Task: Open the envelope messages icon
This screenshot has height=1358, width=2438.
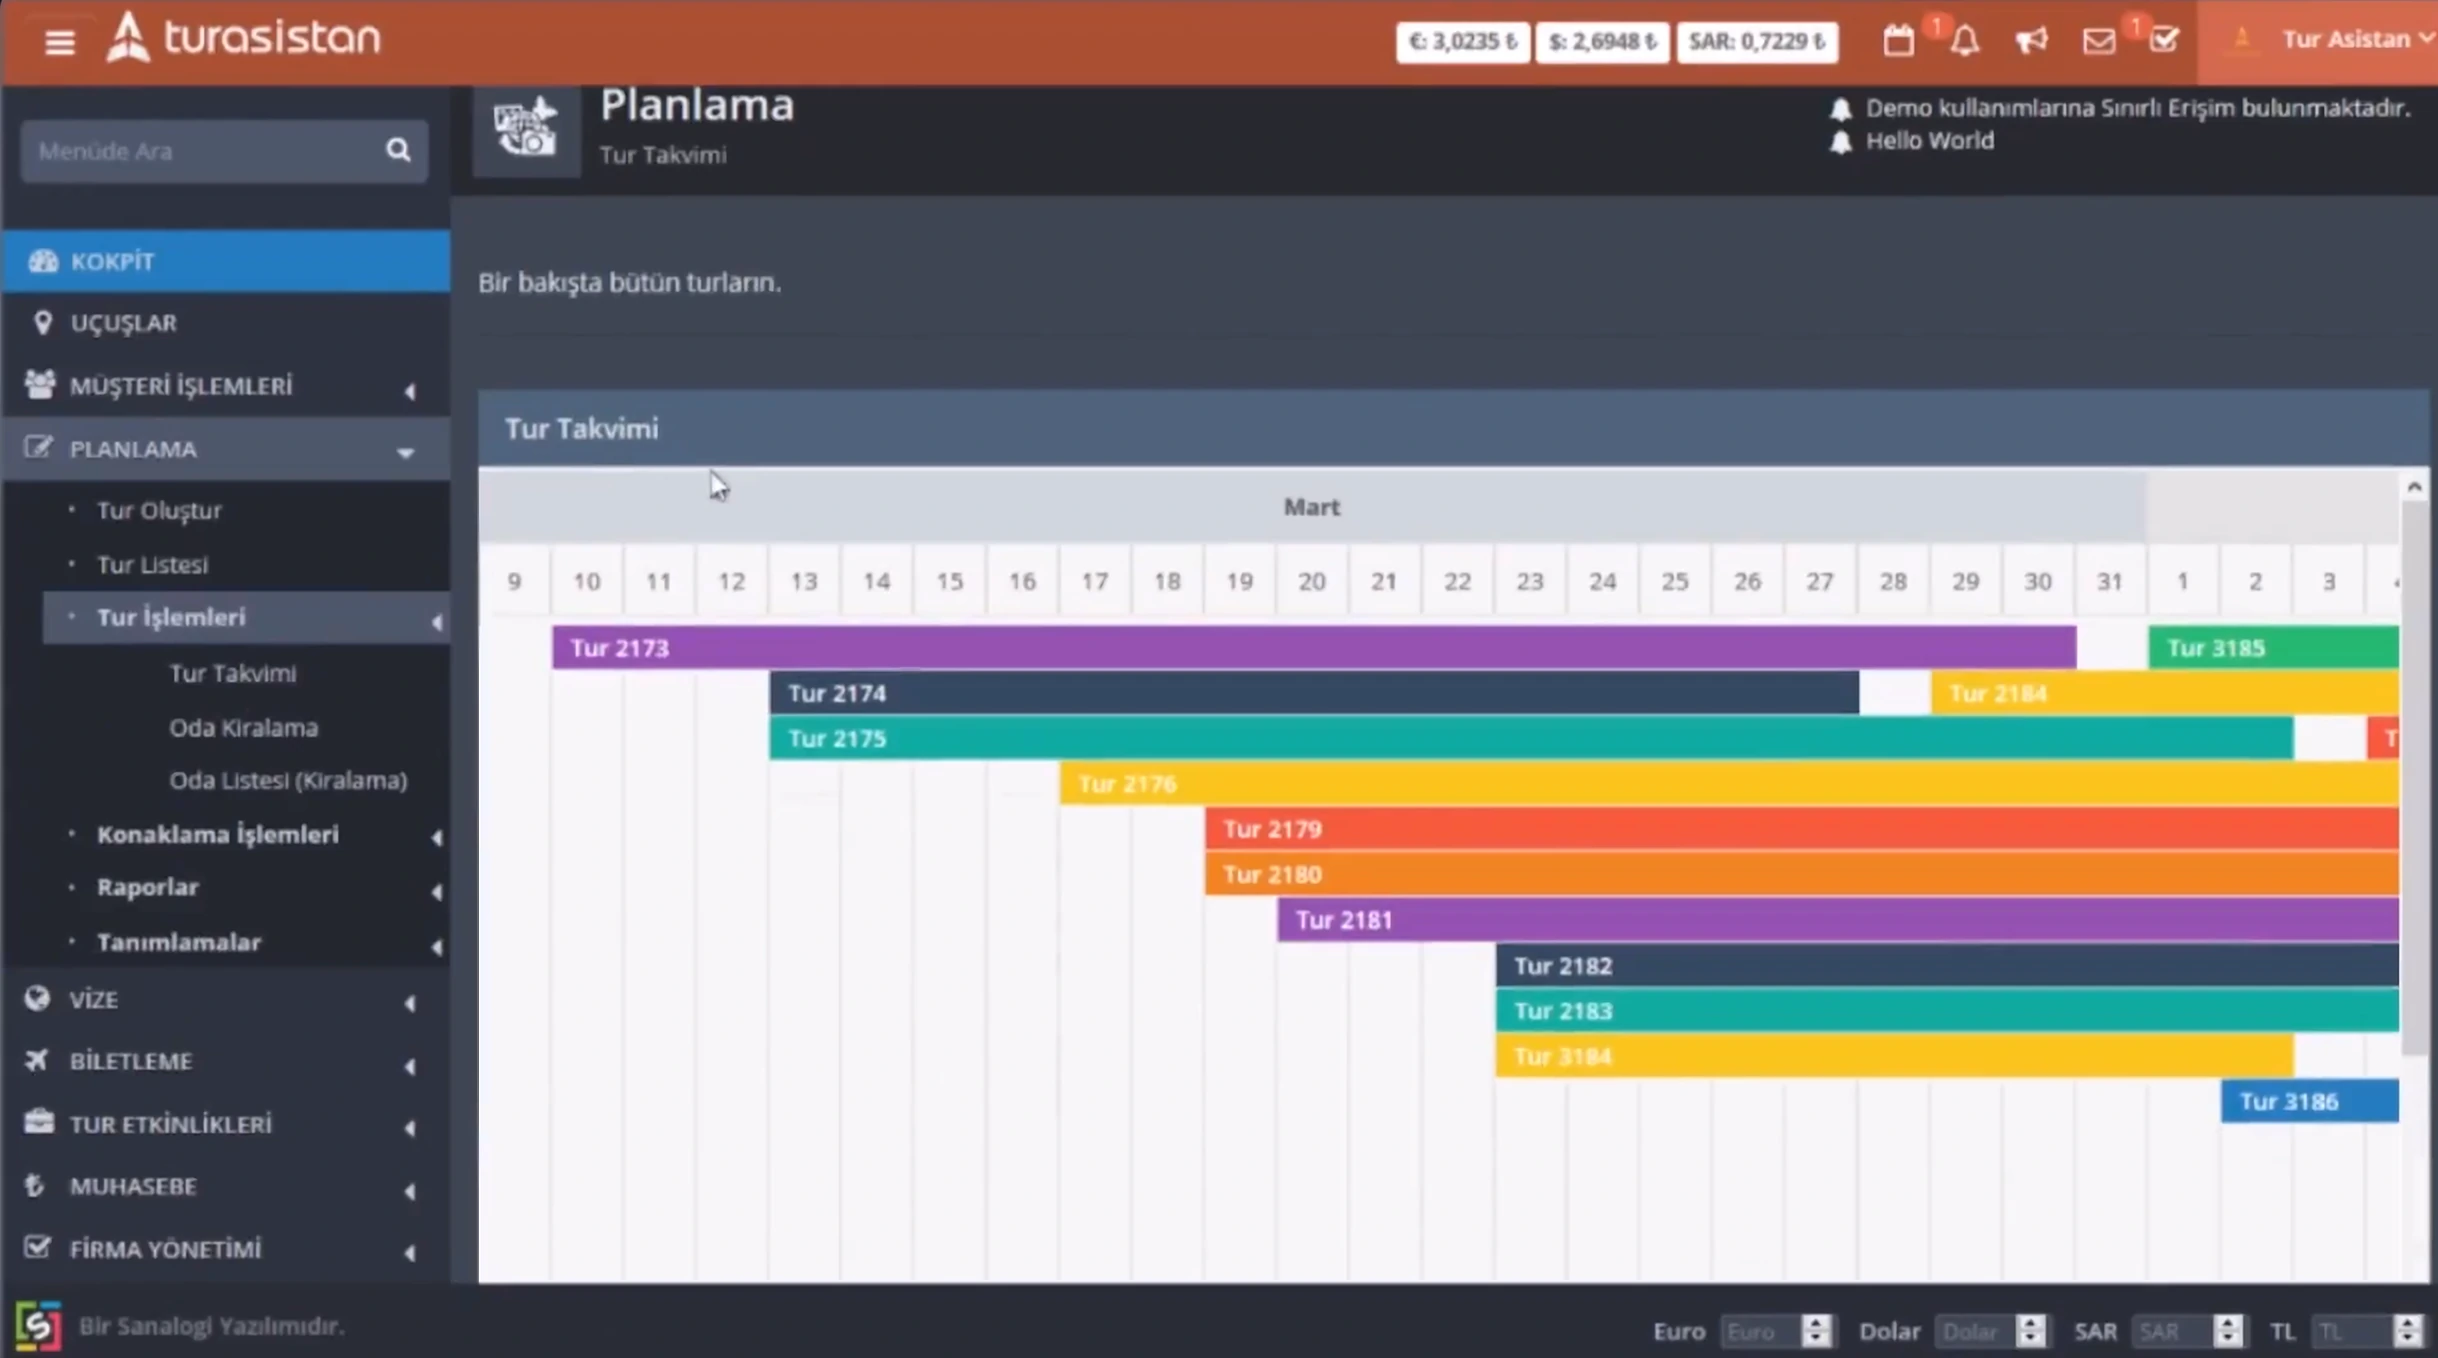Action: coord(2098,41)
